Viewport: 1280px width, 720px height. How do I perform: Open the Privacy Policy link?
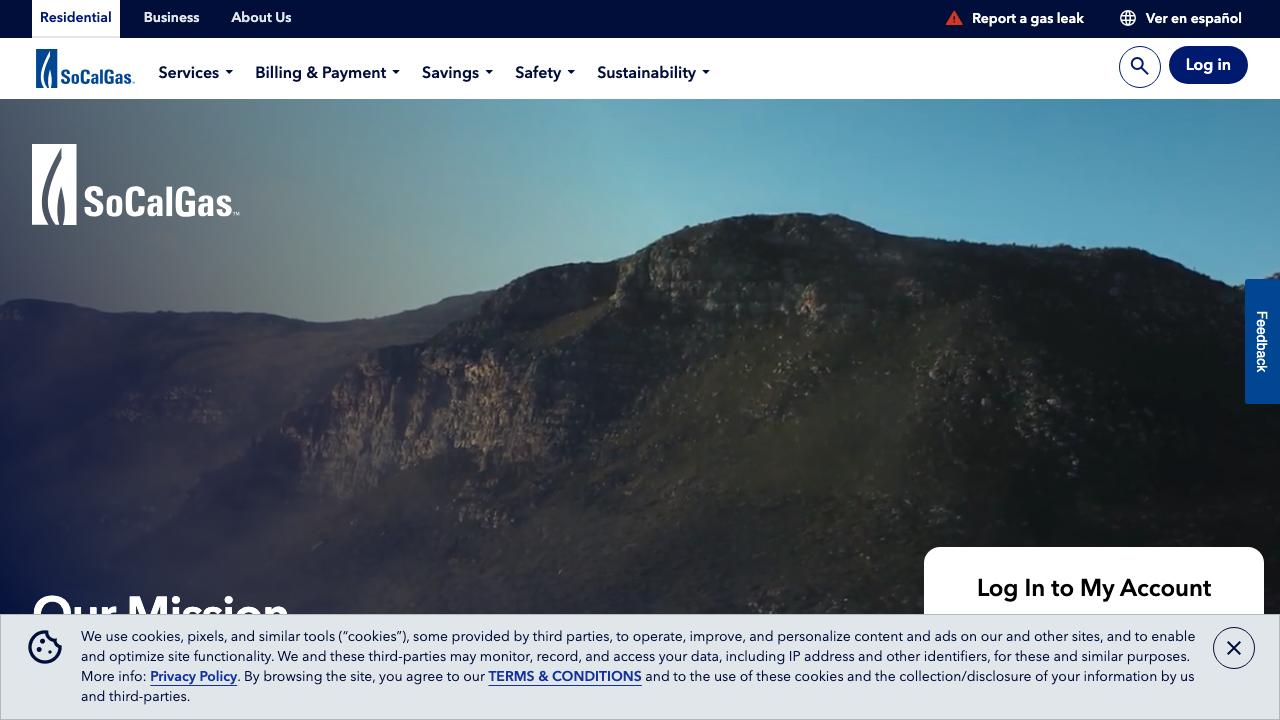point(193,677)
